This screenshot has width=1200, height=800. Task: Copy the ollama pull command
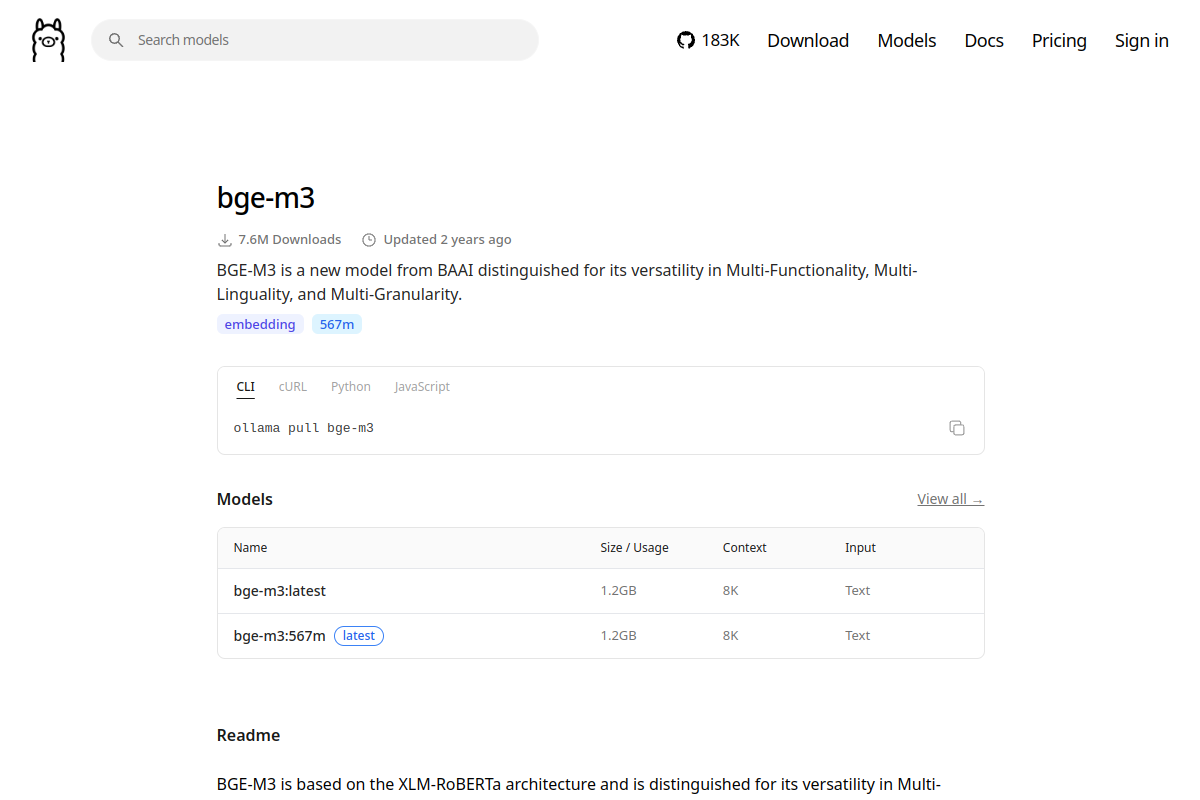point(957,428)
